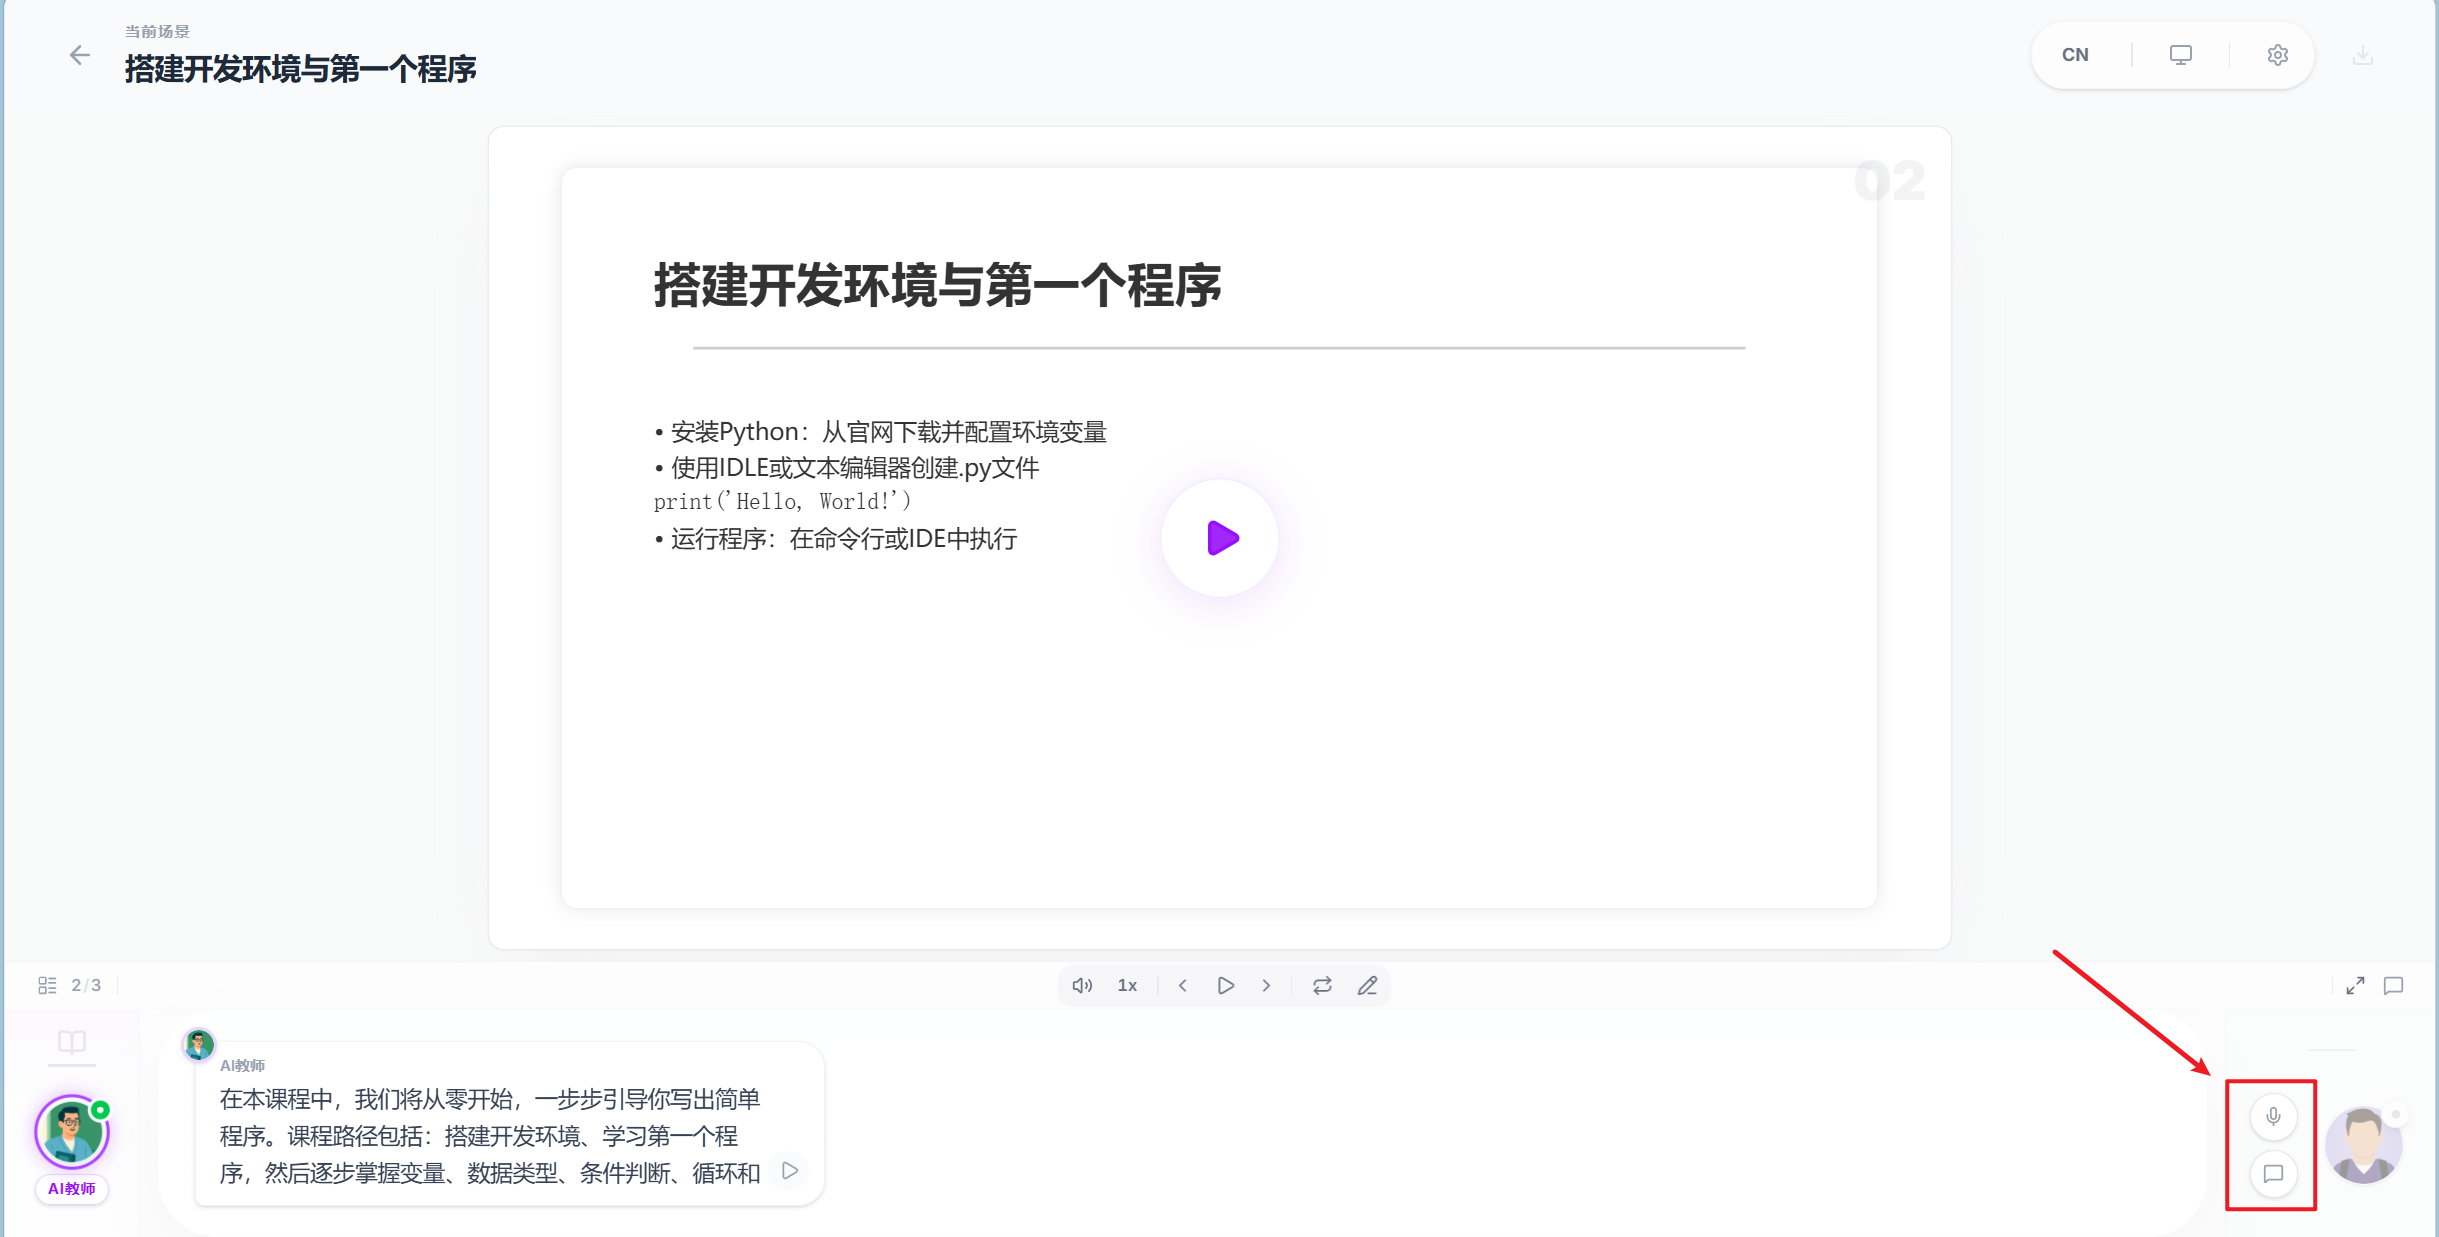Return via the back arrow near the title
Screen dimensions: 2439x1237
tap(79, 54)
